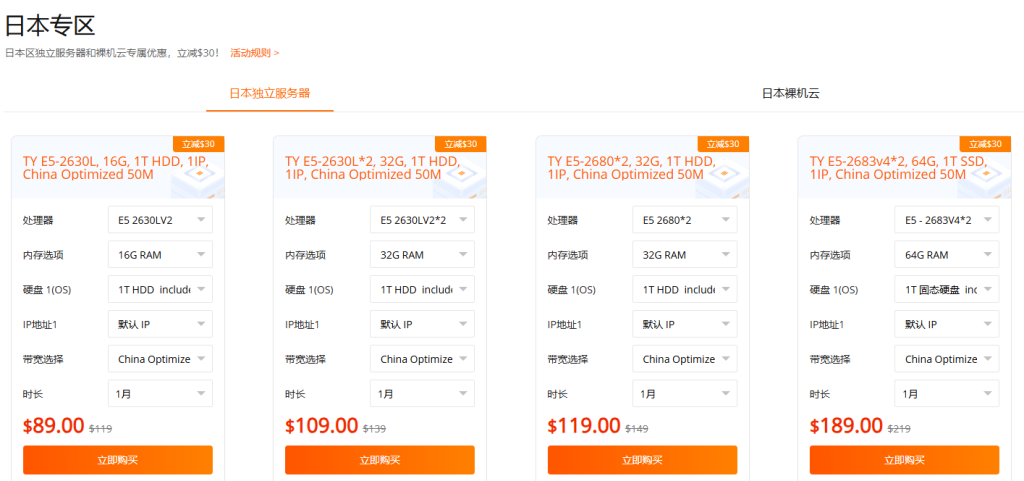The image size is (1024, 481).
Task: Click the 立减$30 badge on E5-2680*2 card
Action: [x=723, y=144]
